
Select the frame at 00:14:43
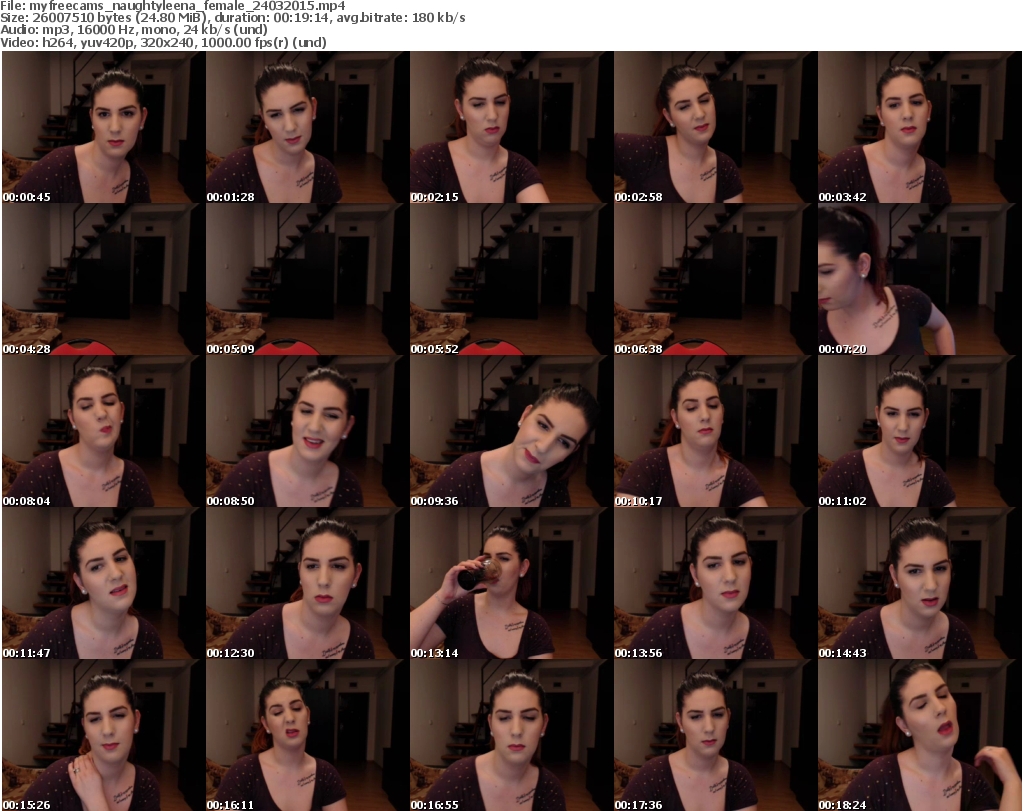click(x=920, y=583)
